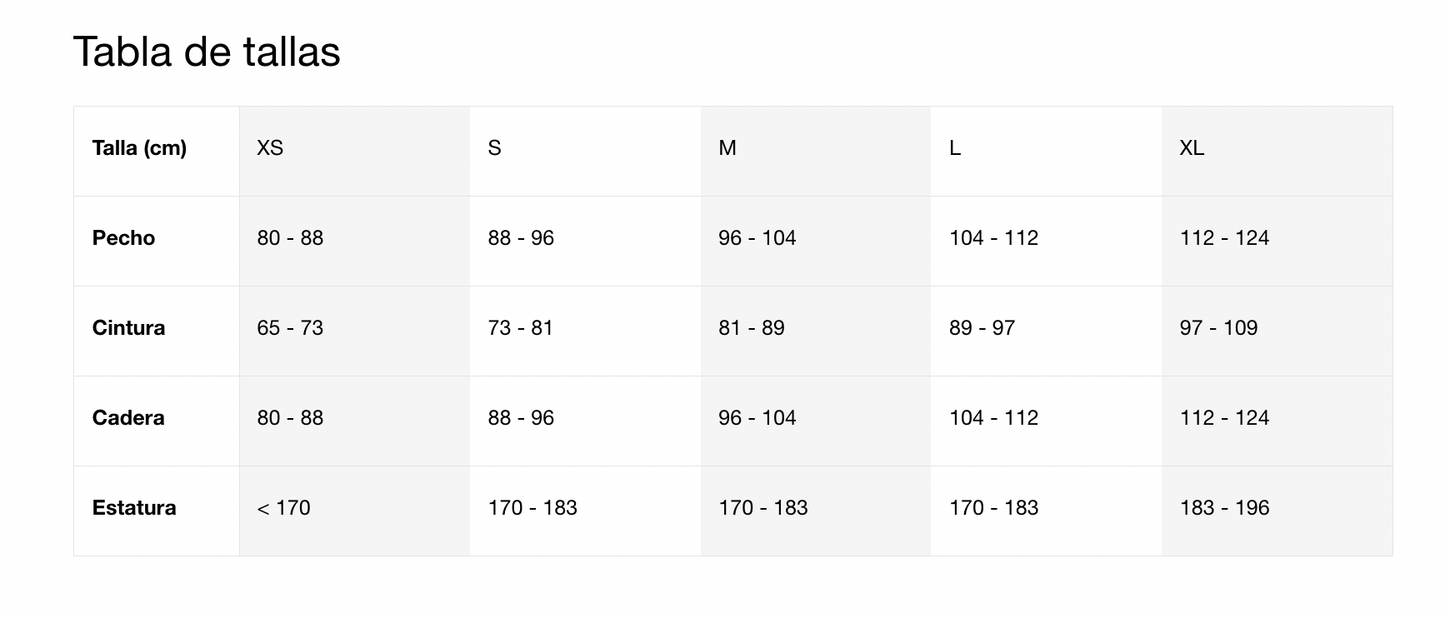Select the M size column header
Image resolution: width=1445 pixels, height=618 pixels.
pos(727,148)
